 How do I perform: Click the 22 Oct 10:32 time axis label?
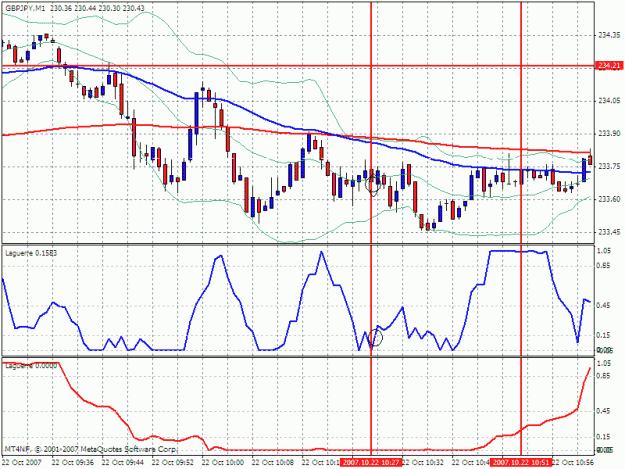423,462
